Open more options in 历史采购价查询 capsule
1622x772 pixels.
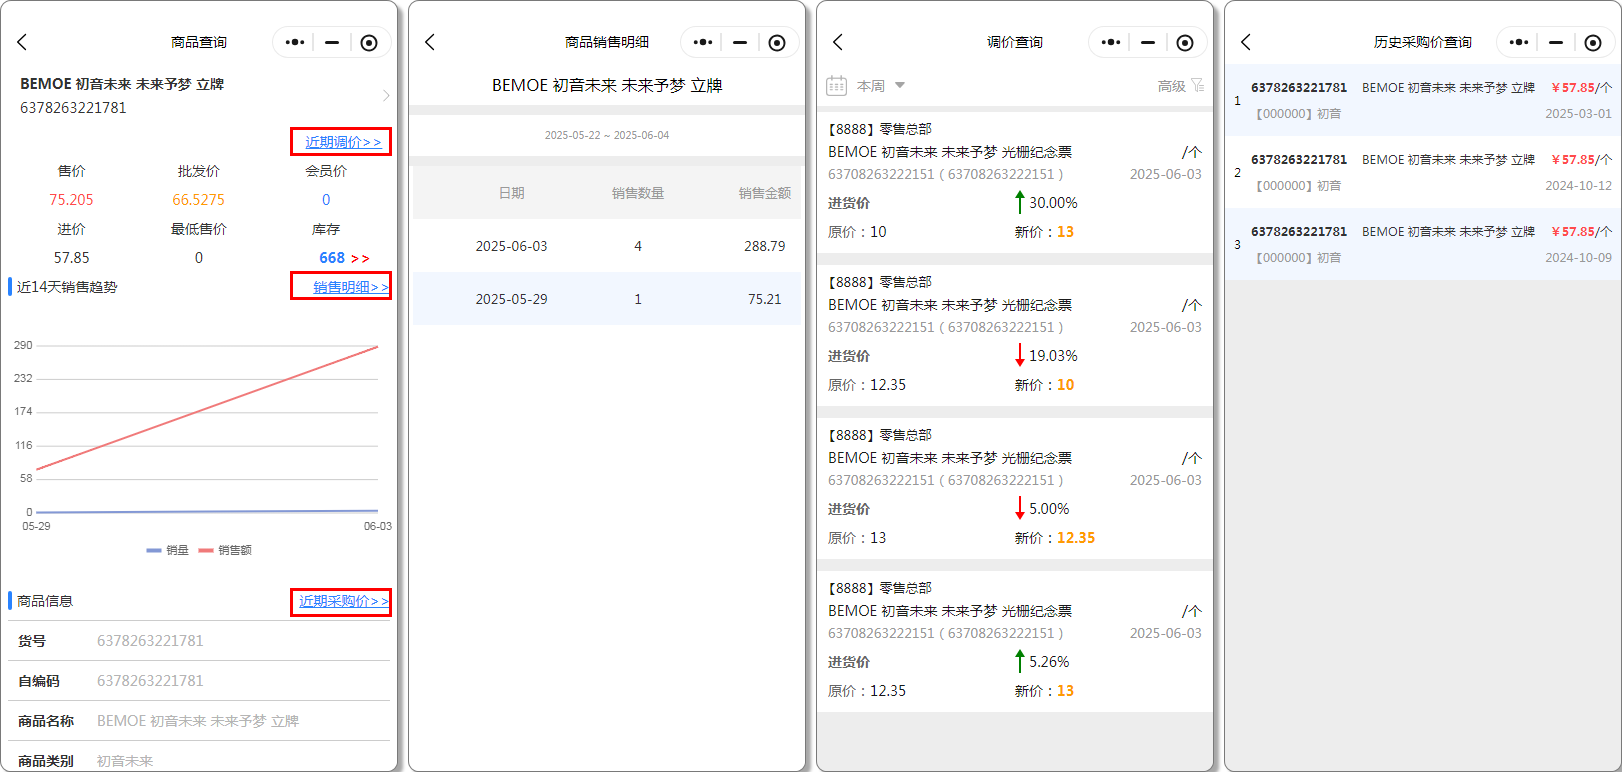(x=1519, y=42)
